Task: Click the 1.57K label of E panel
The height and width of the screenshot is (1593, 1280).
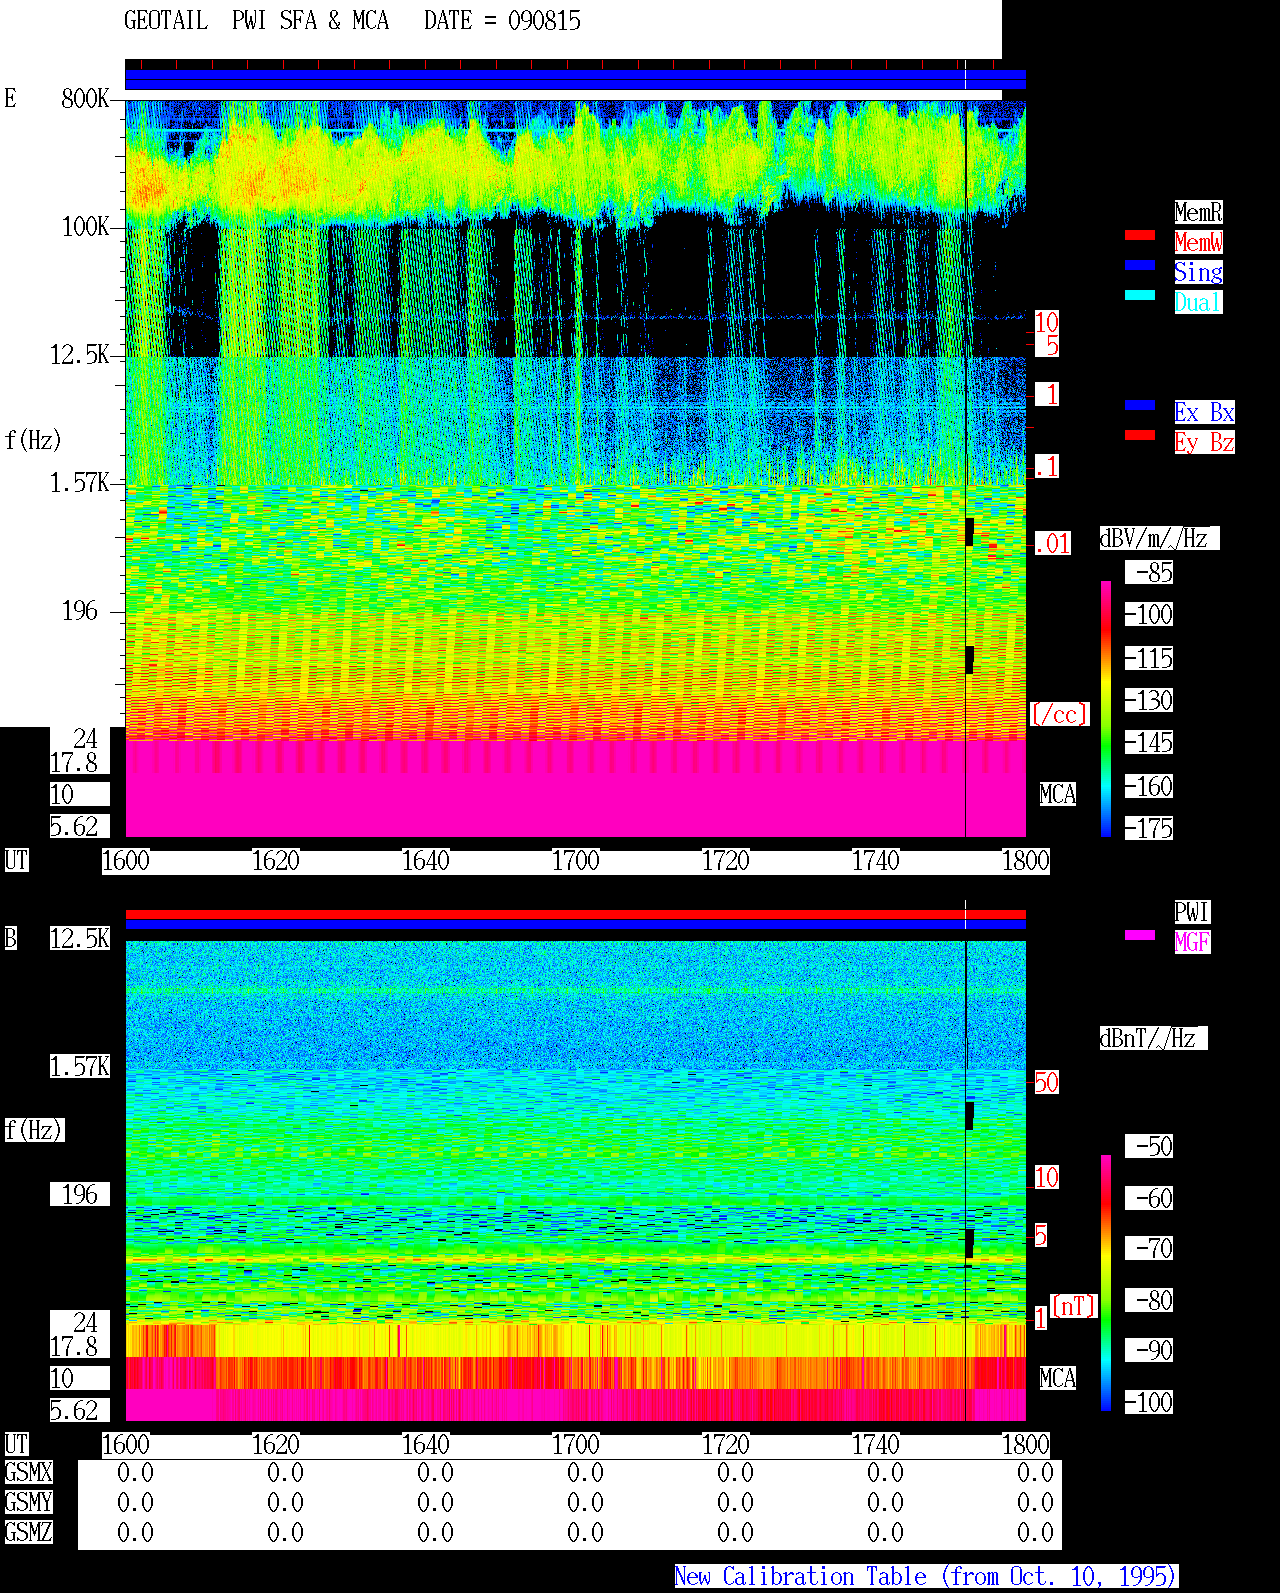Action: (x=80, y=482)
